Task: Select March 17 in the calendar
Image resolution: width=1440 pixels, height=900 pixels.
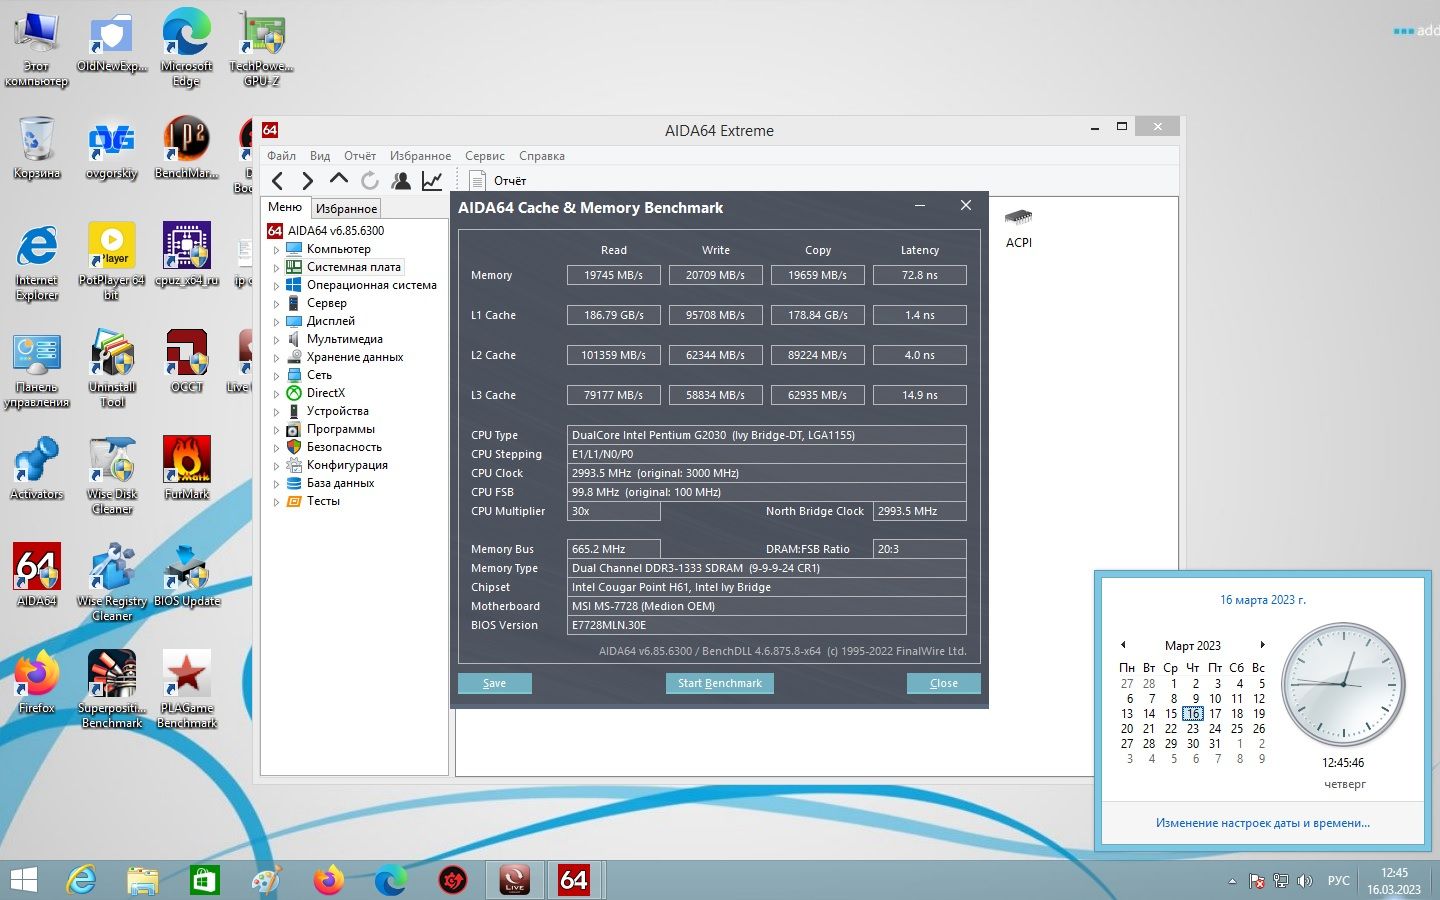Action: pos(1215,714)
